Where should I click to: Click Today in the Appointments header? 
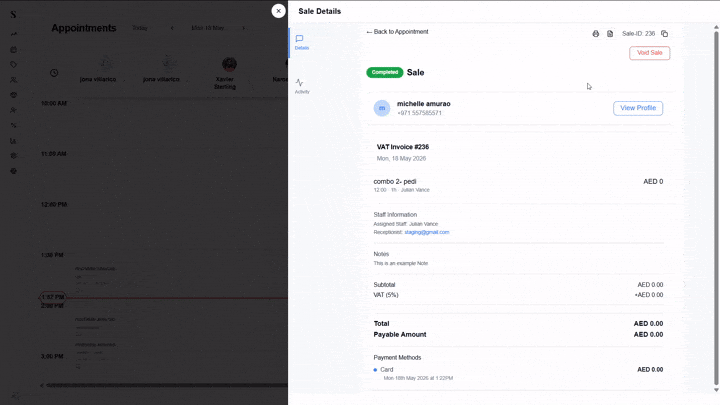pyautogui.click(x=140, y=28)
